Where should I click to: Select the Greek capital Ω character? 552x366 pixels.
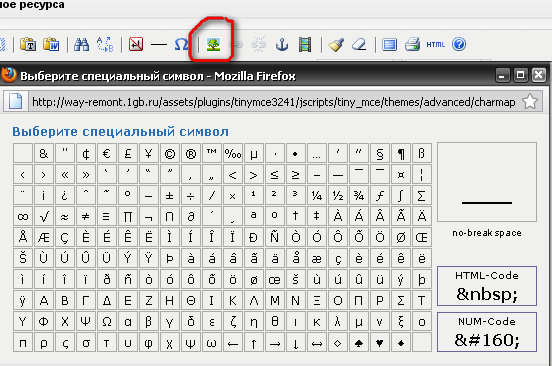coord(107,321)
